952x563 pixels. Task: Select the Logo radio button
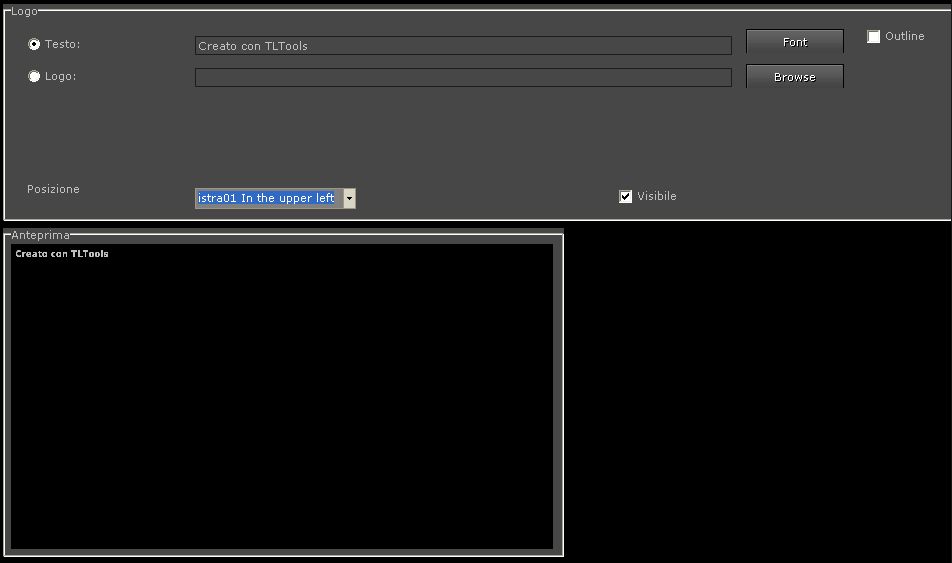(34, 77)
